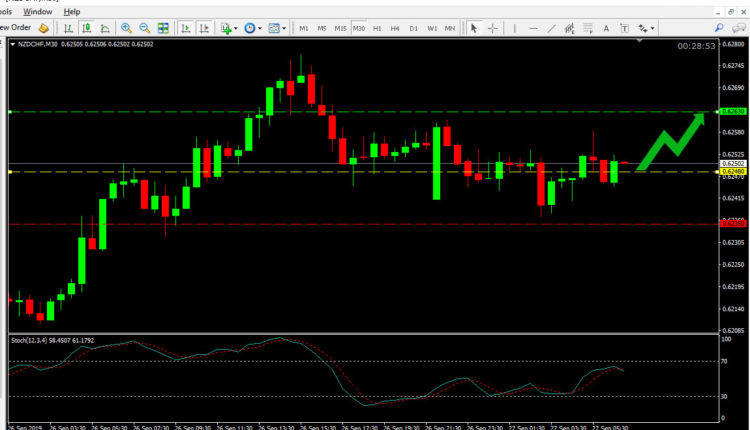This screenshot has height=430, width=750.
Task: Open the indicators list with green plus icon
Action: point(226,28)
